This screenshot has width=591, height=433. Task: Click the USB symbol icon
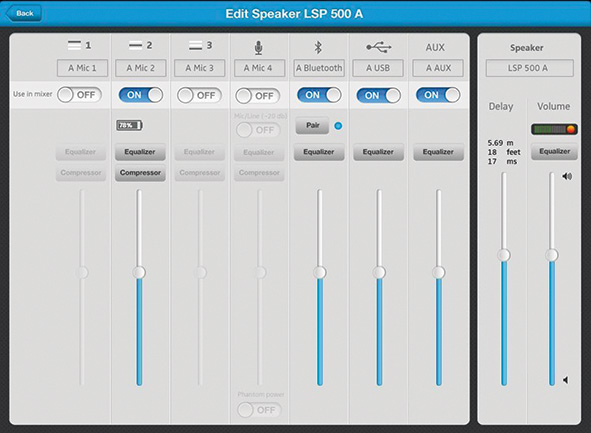tap(379, 47)
